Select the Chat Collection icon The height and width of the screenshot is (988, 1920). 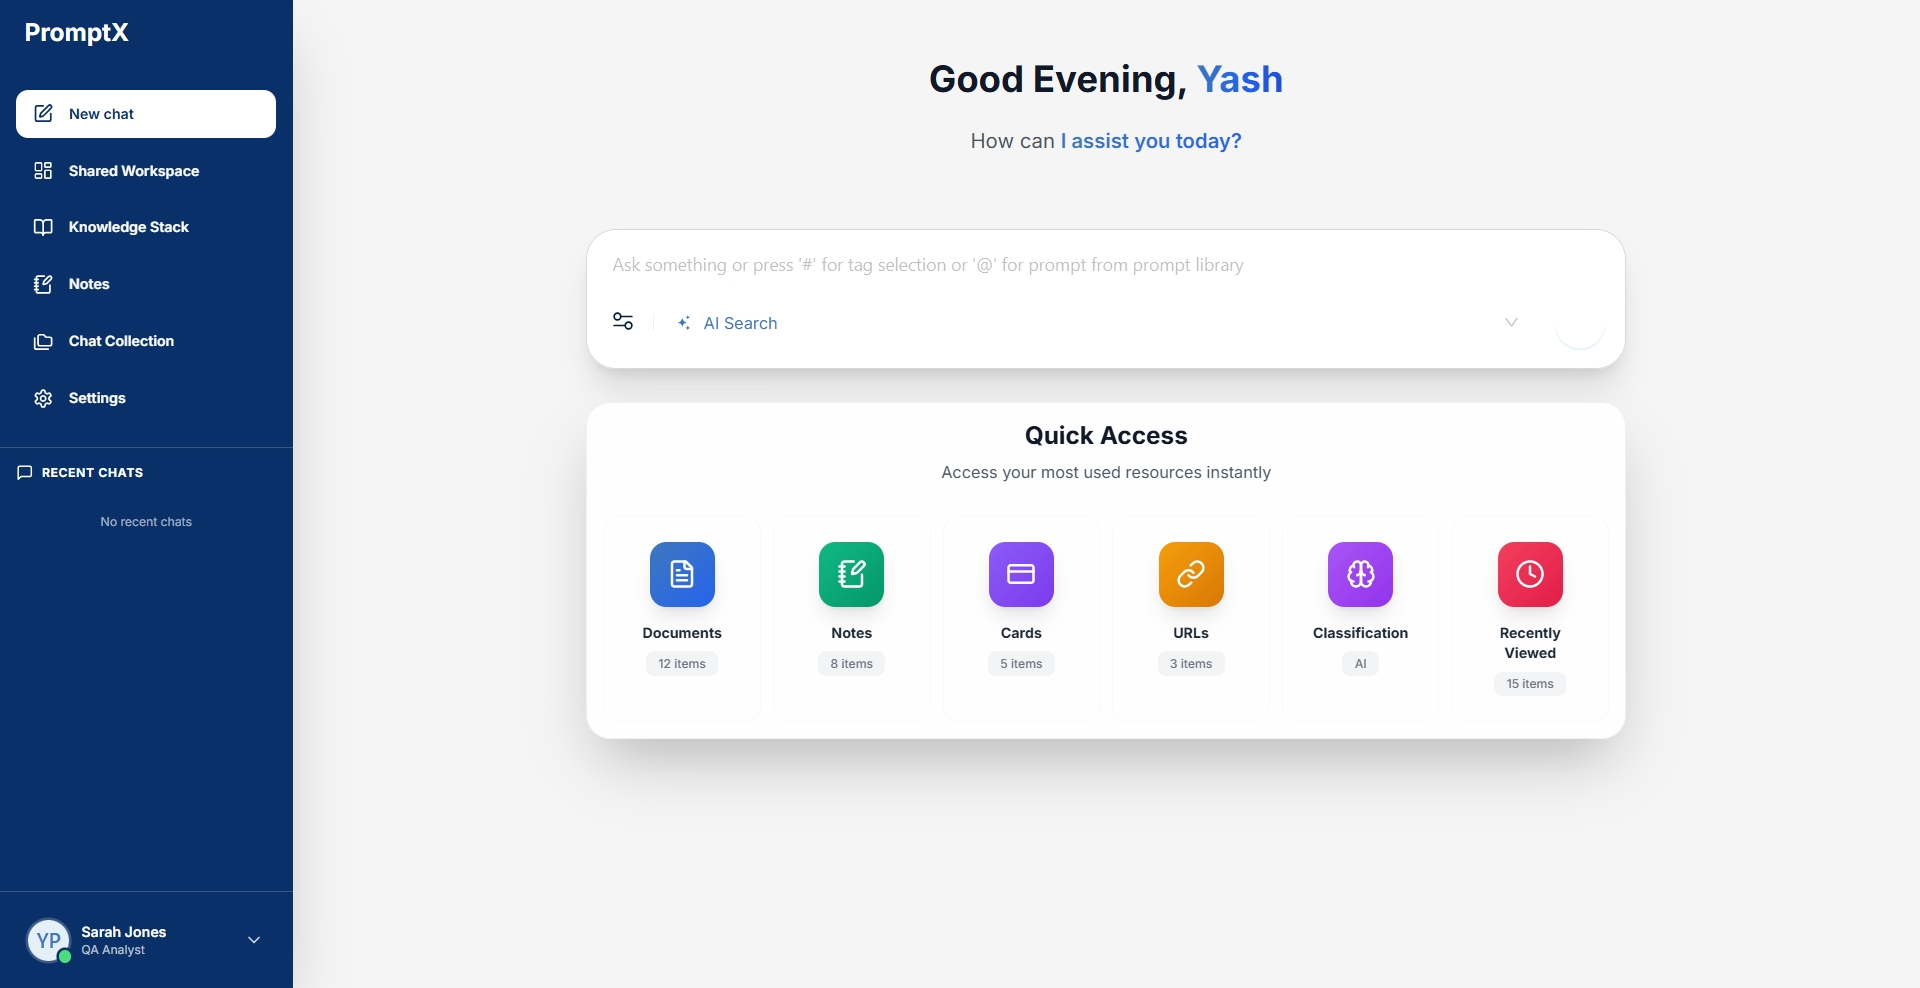44,341
